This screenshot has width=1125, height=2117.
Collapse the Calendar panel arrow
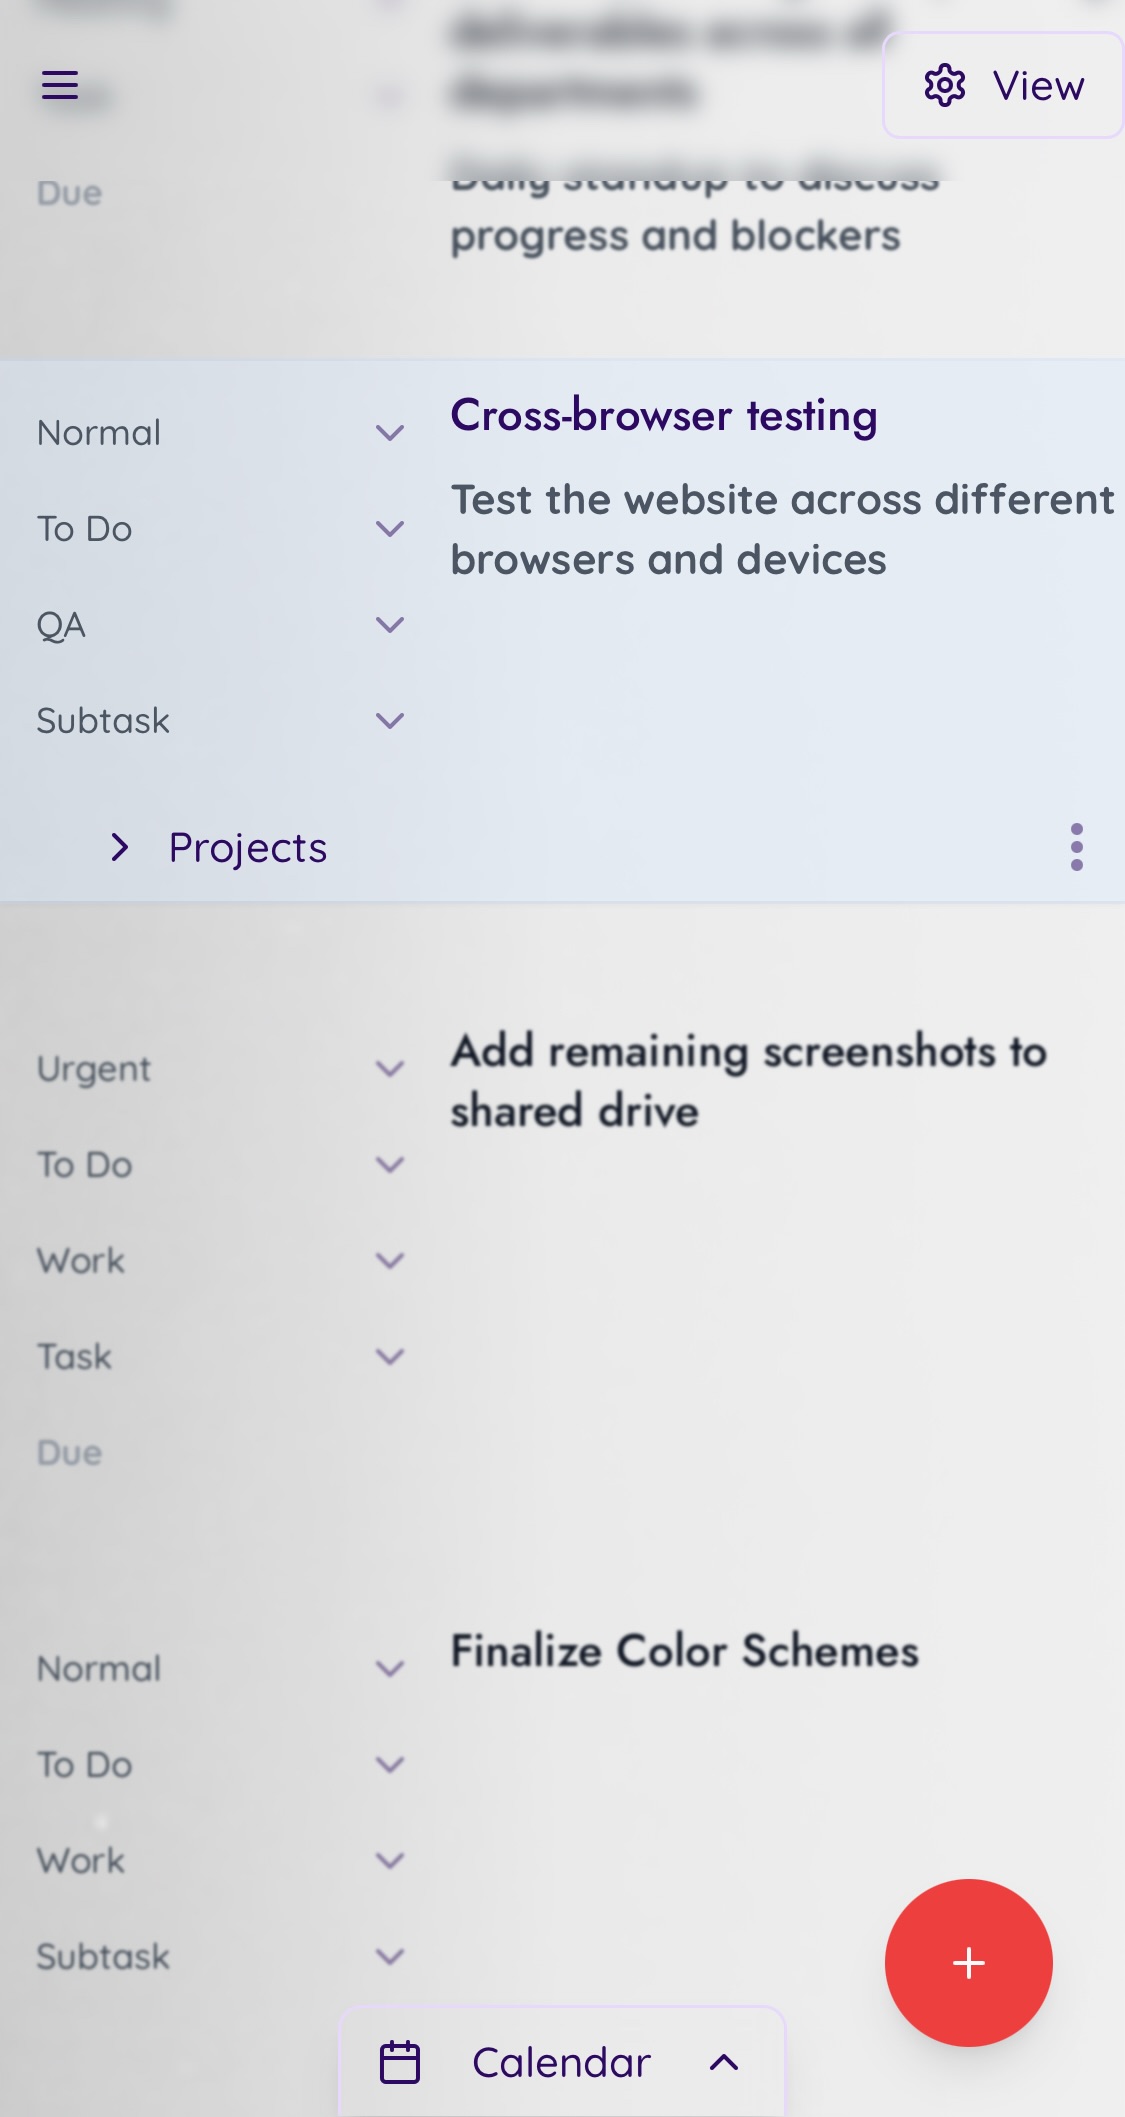(724, 2062)
